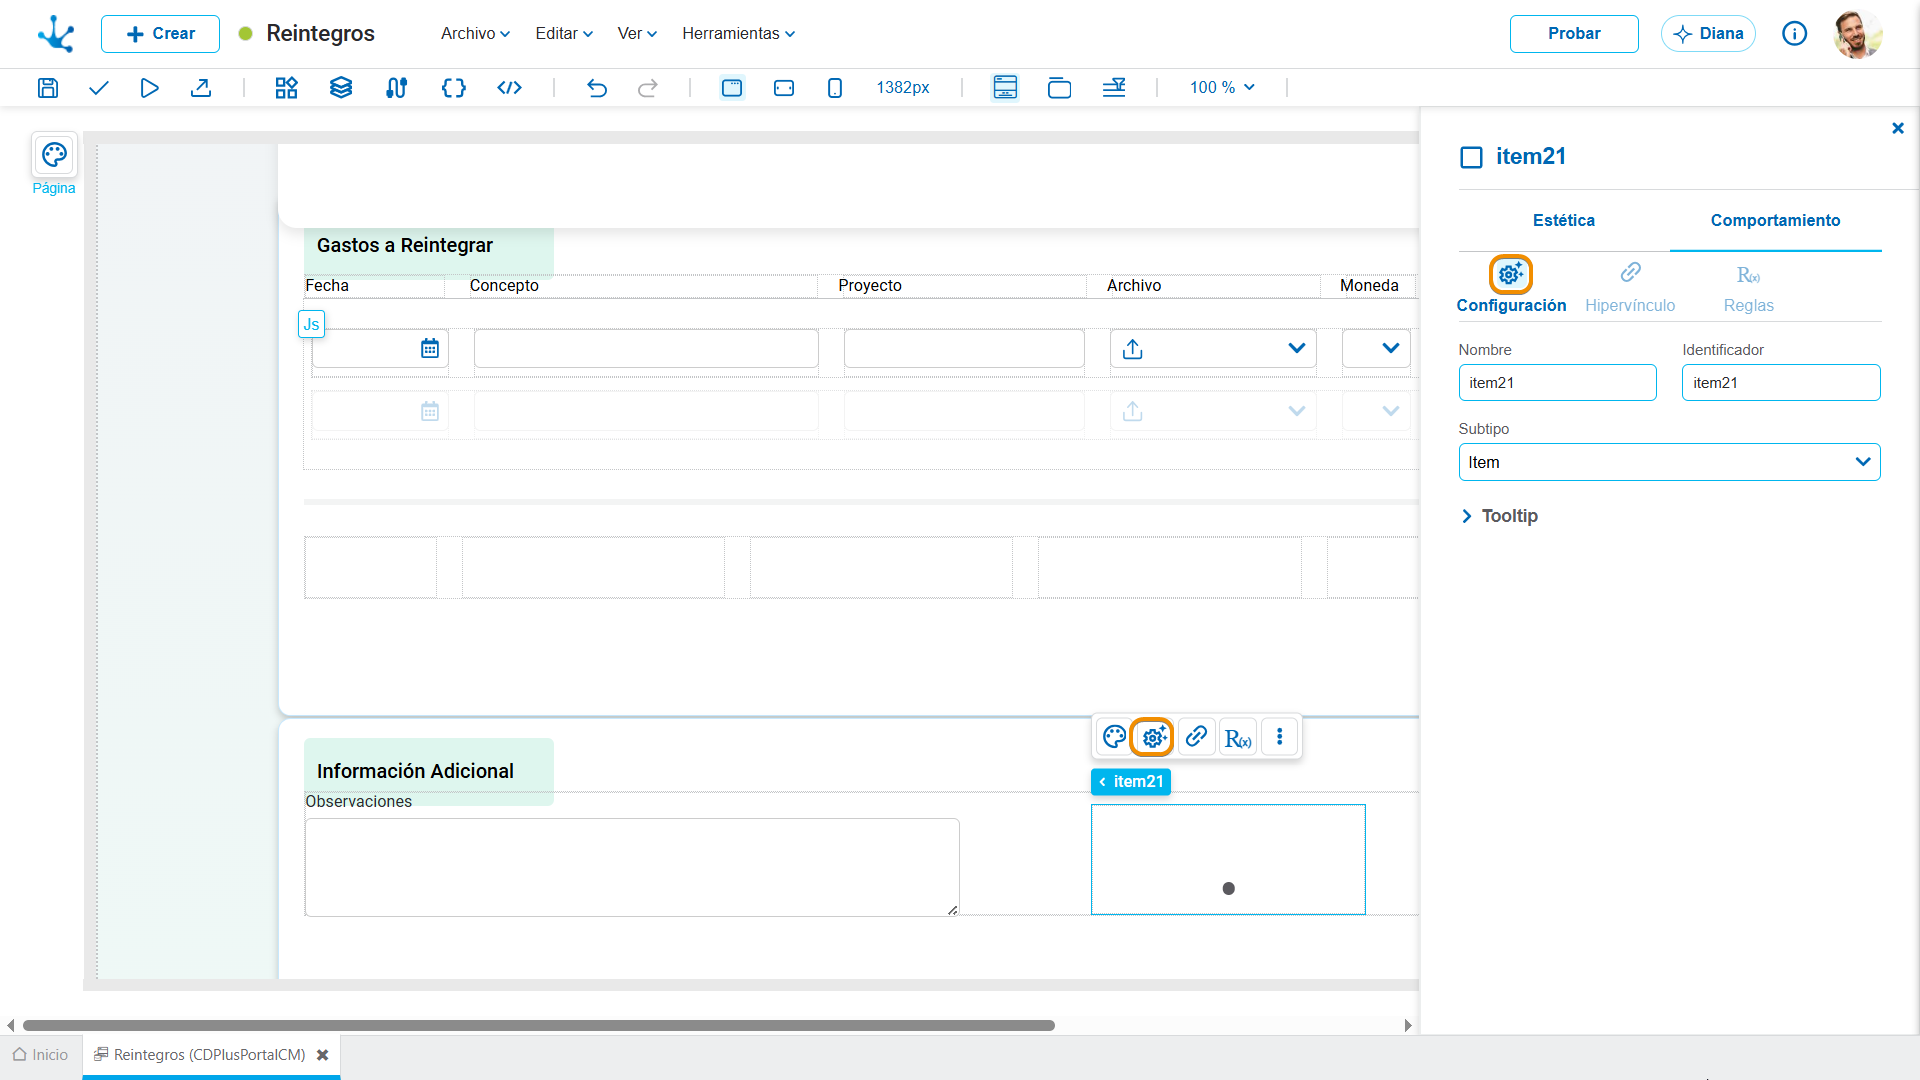Select tablet viewport icon
This screenshot has height=1080, width=1920.
784,88
